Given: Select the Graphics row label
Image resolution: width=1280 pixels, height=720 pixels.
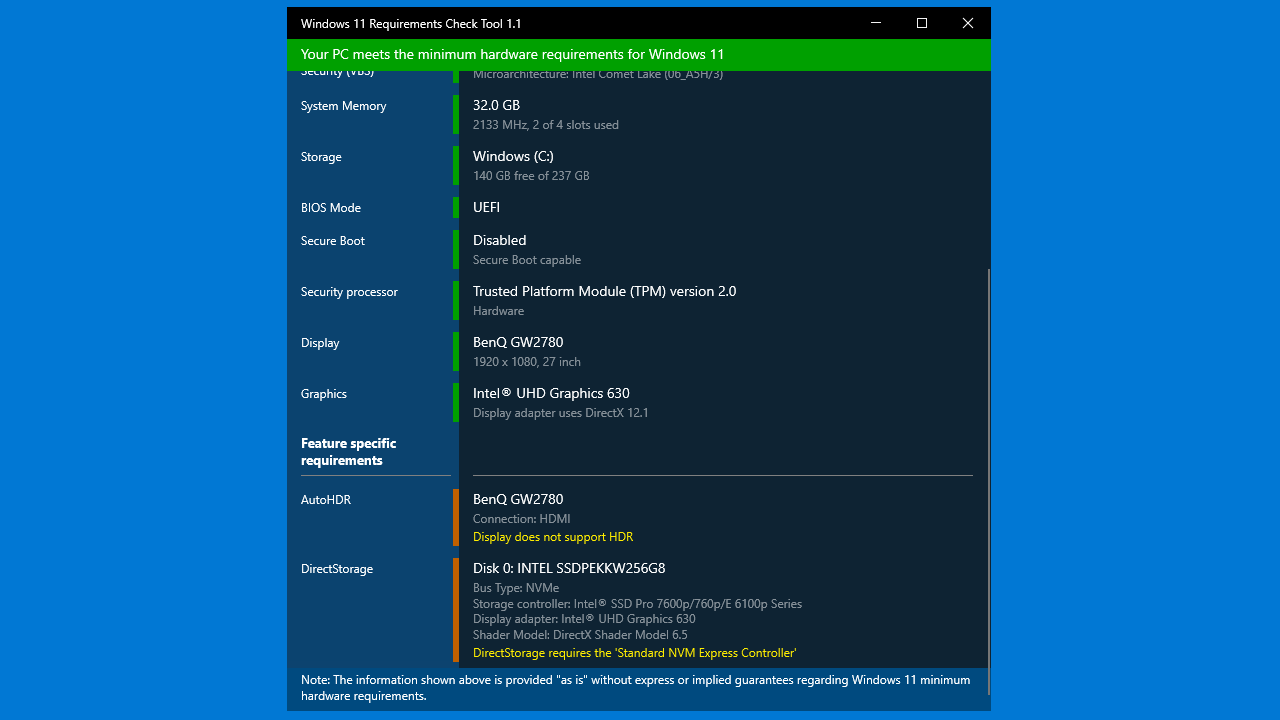Looking at the screenshot, I should pos(324,394).
